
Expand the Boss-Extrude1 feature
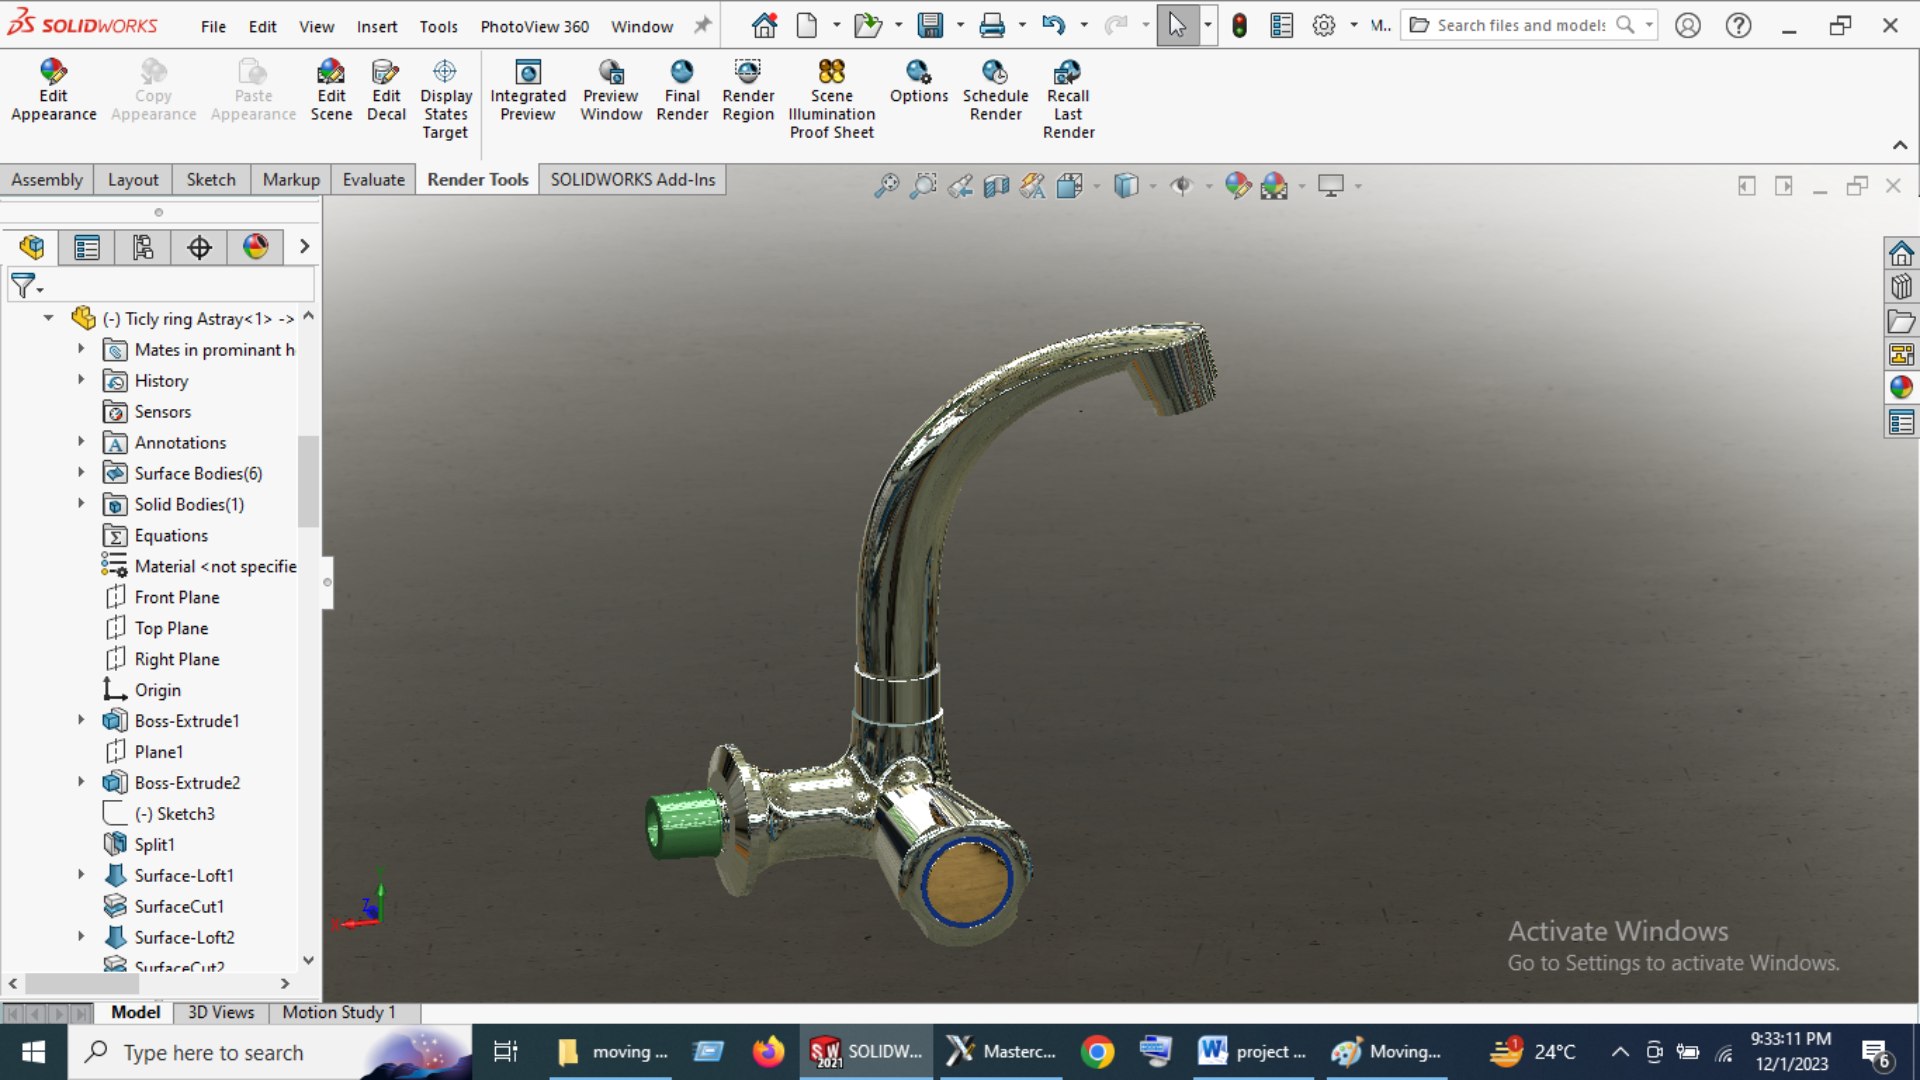(x=81, y=720)
